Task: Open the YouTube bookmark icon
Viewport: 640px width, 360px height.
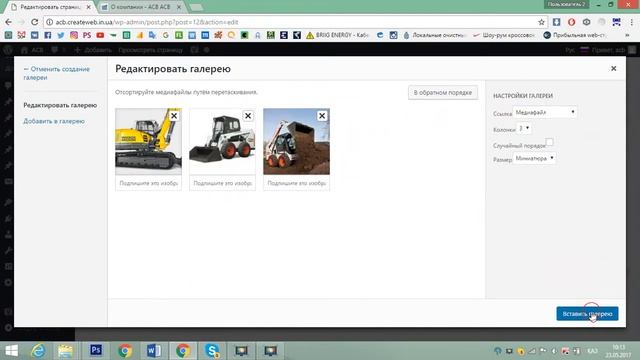Action: point(100,36)
